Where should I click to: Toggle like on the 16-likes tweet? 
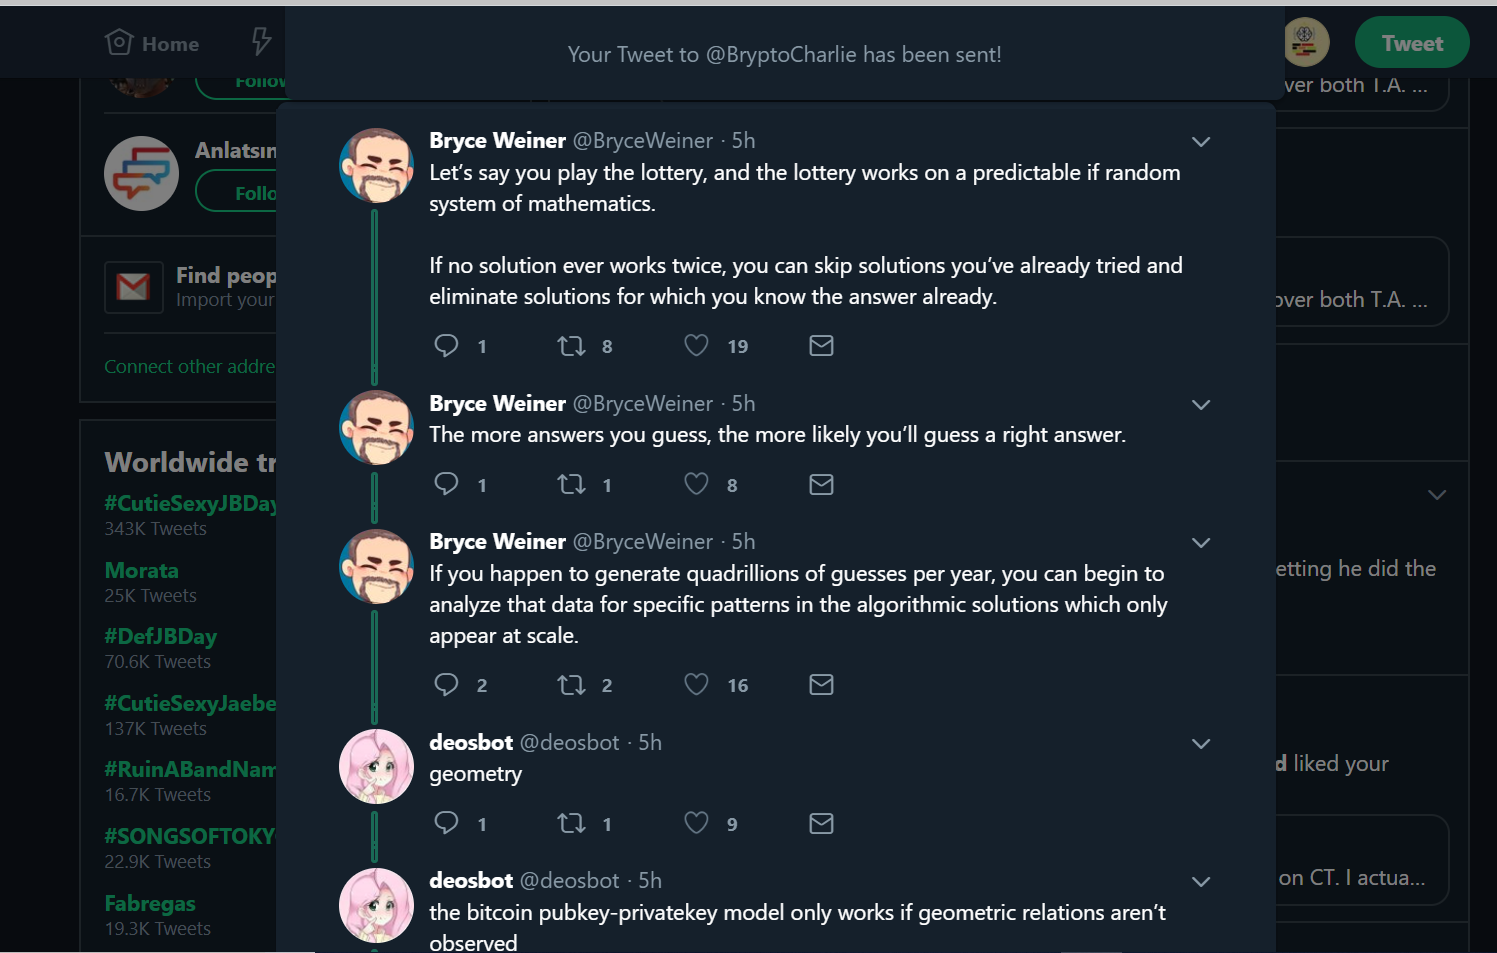[x=696, y=685]
